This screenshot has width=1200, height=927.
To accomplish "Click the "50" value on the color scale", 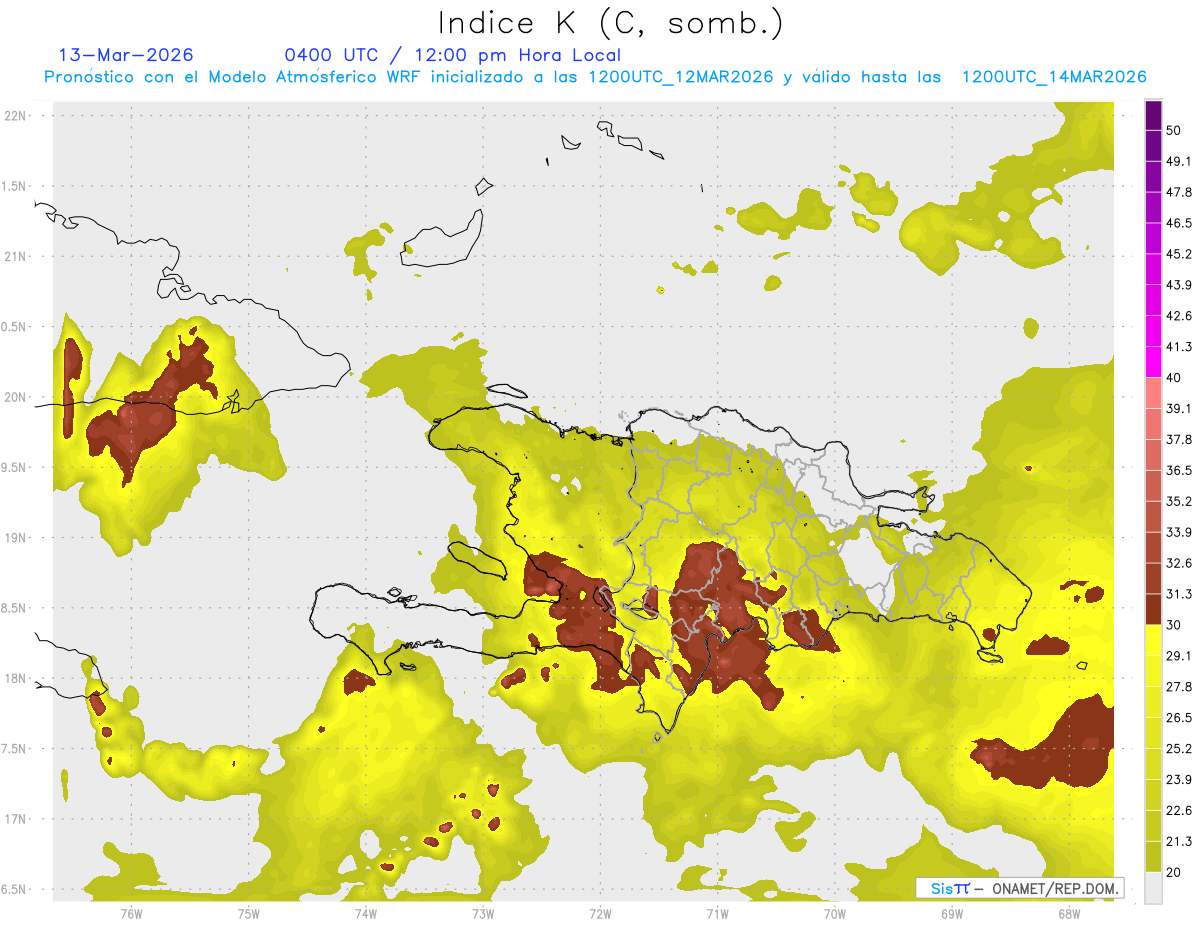I will click(x=1173, y=130).
